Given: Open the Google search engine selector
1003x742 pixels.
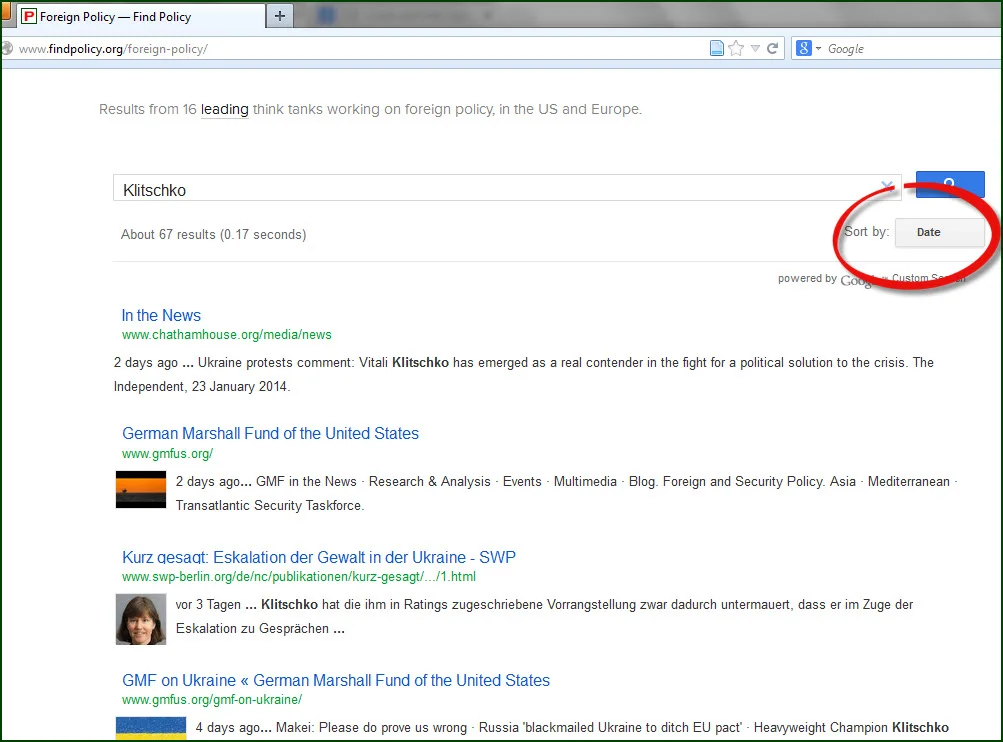Looking at the screenshot, I should (808, 49).
